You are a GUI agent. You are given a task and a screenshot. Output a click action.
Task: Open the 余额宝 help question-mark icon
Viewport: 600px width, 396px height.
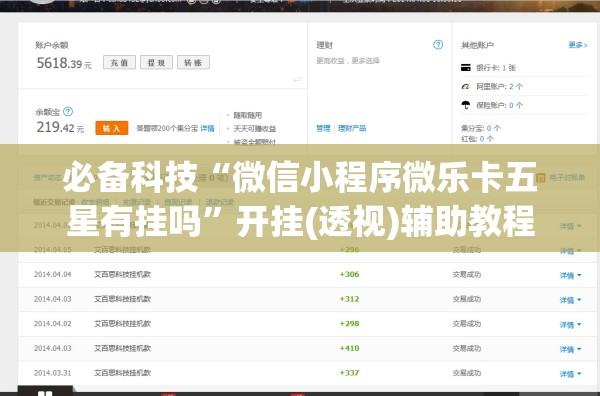coord(68,111)
